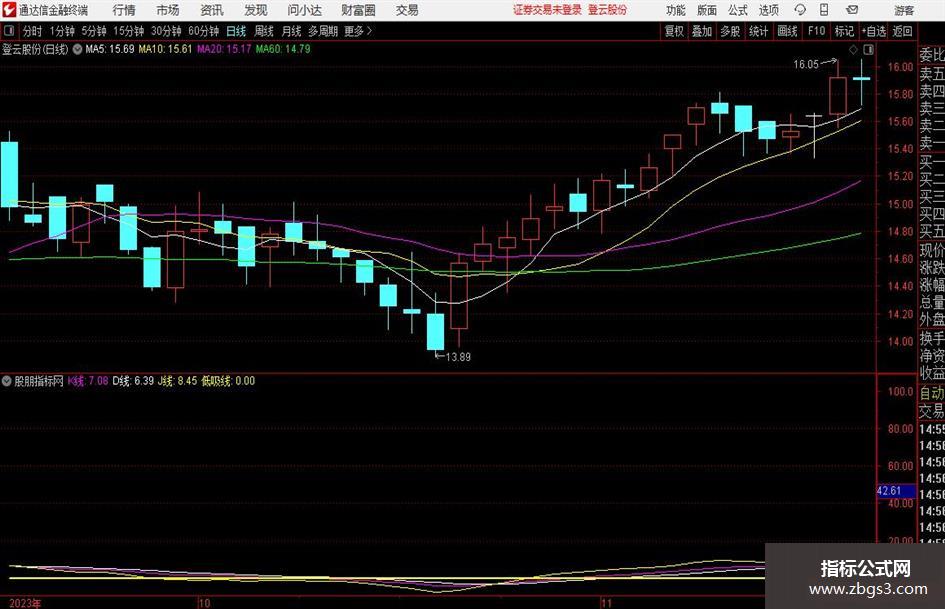Click the 登云股份(日线) chart title

click(35, 49)
